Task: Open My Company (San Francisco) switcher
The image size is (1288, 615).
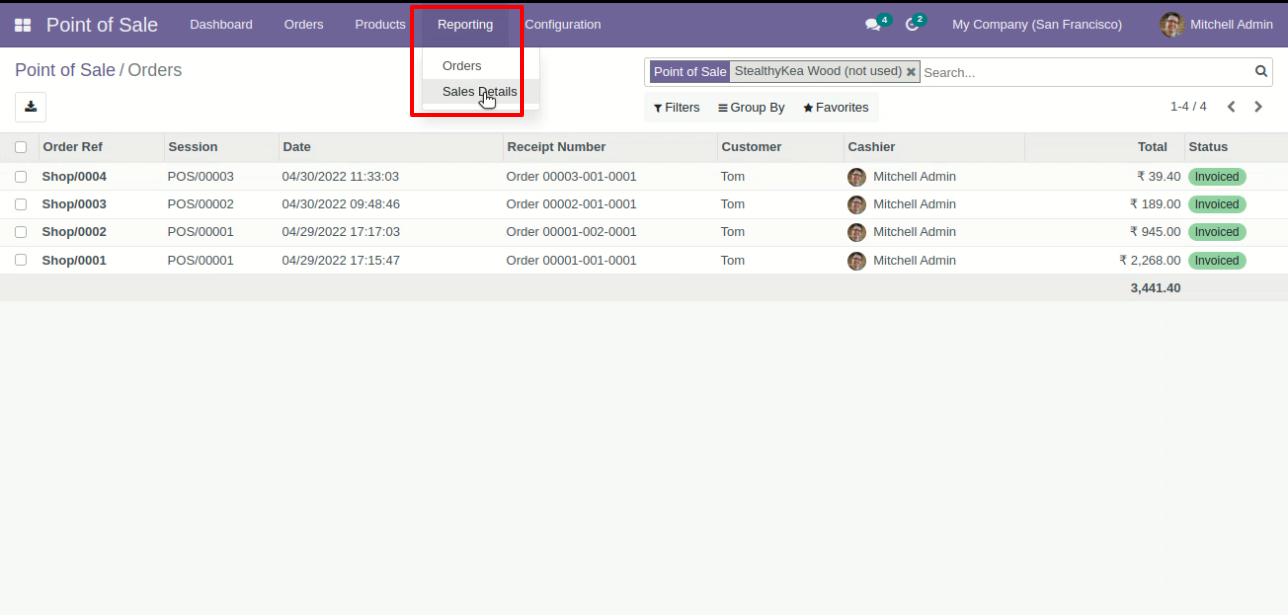Action: pos(1037,25)
